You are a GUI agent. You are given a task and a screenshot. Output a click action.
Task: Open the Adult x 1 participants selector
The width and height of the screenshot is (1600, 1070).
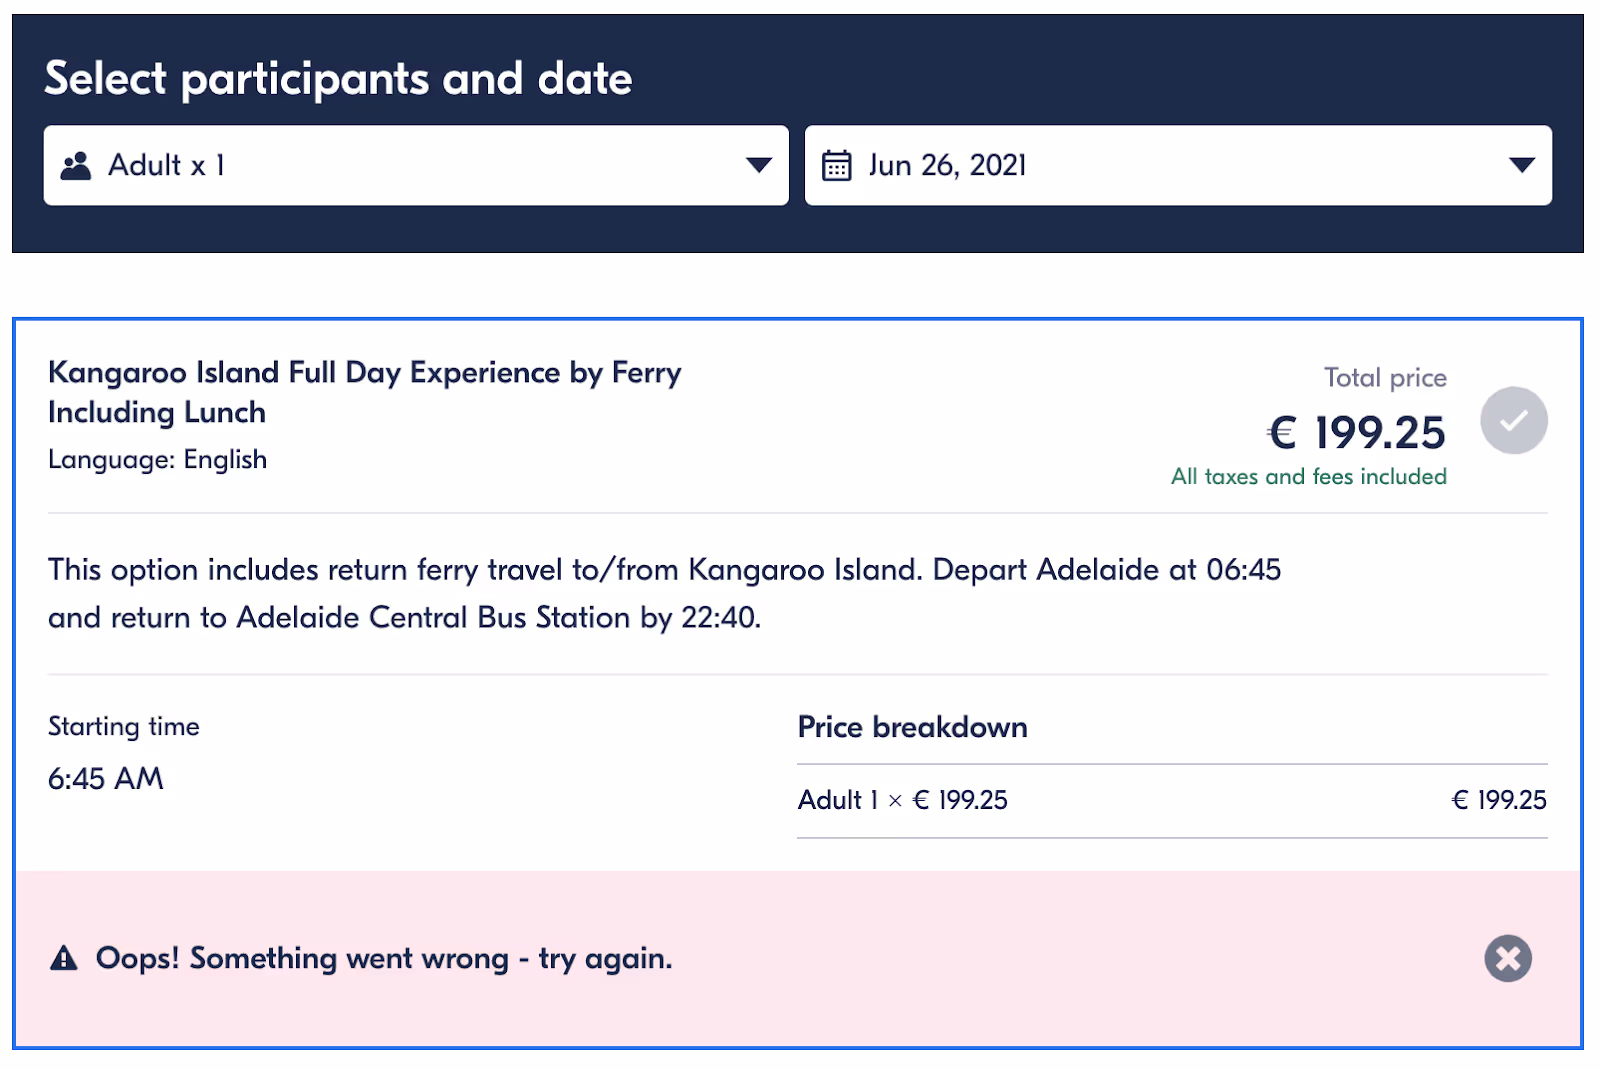click(x=416, y=165)
